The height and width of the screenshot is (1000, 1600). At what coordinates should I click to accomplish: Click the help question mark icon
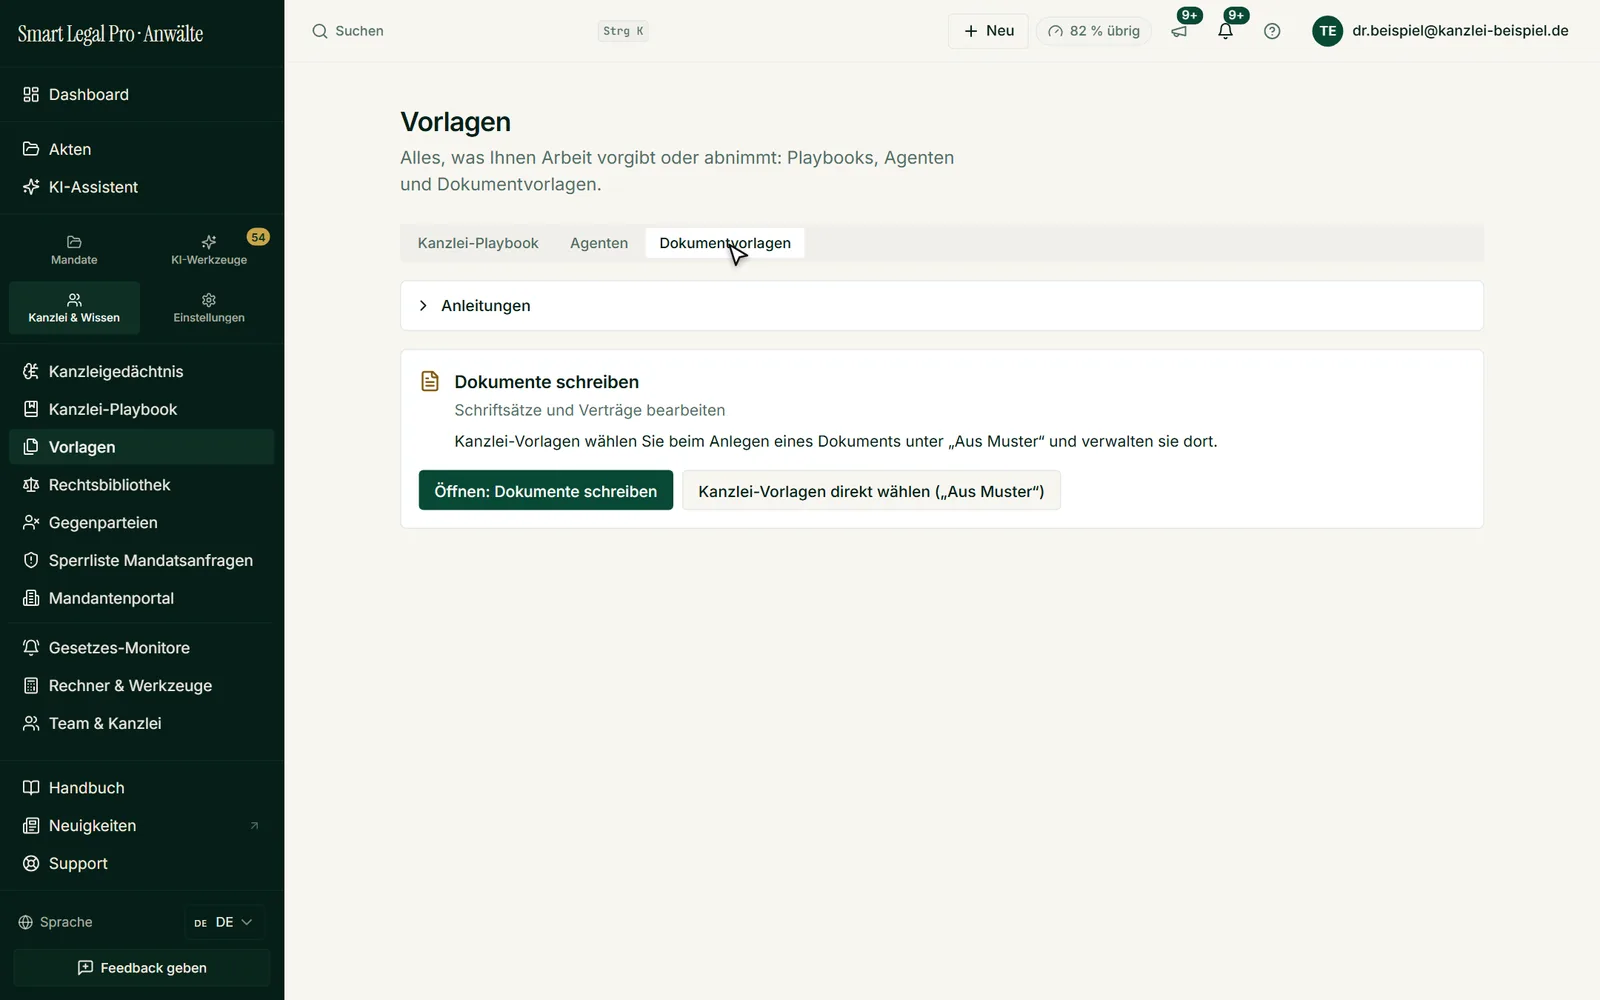click(x=1272, y=31)
